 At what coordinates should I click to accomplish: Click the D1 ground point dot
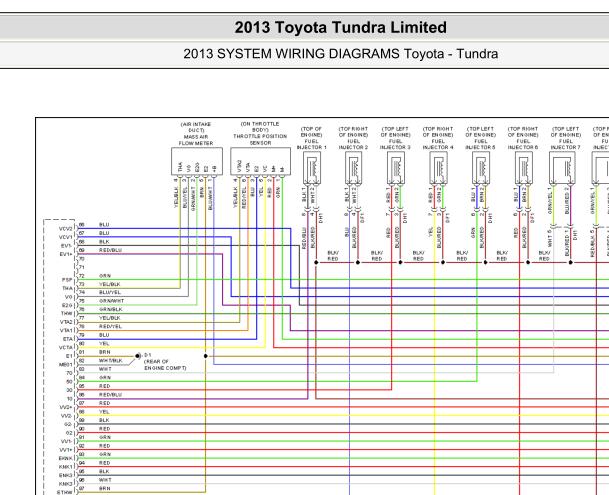pos(137,356)
